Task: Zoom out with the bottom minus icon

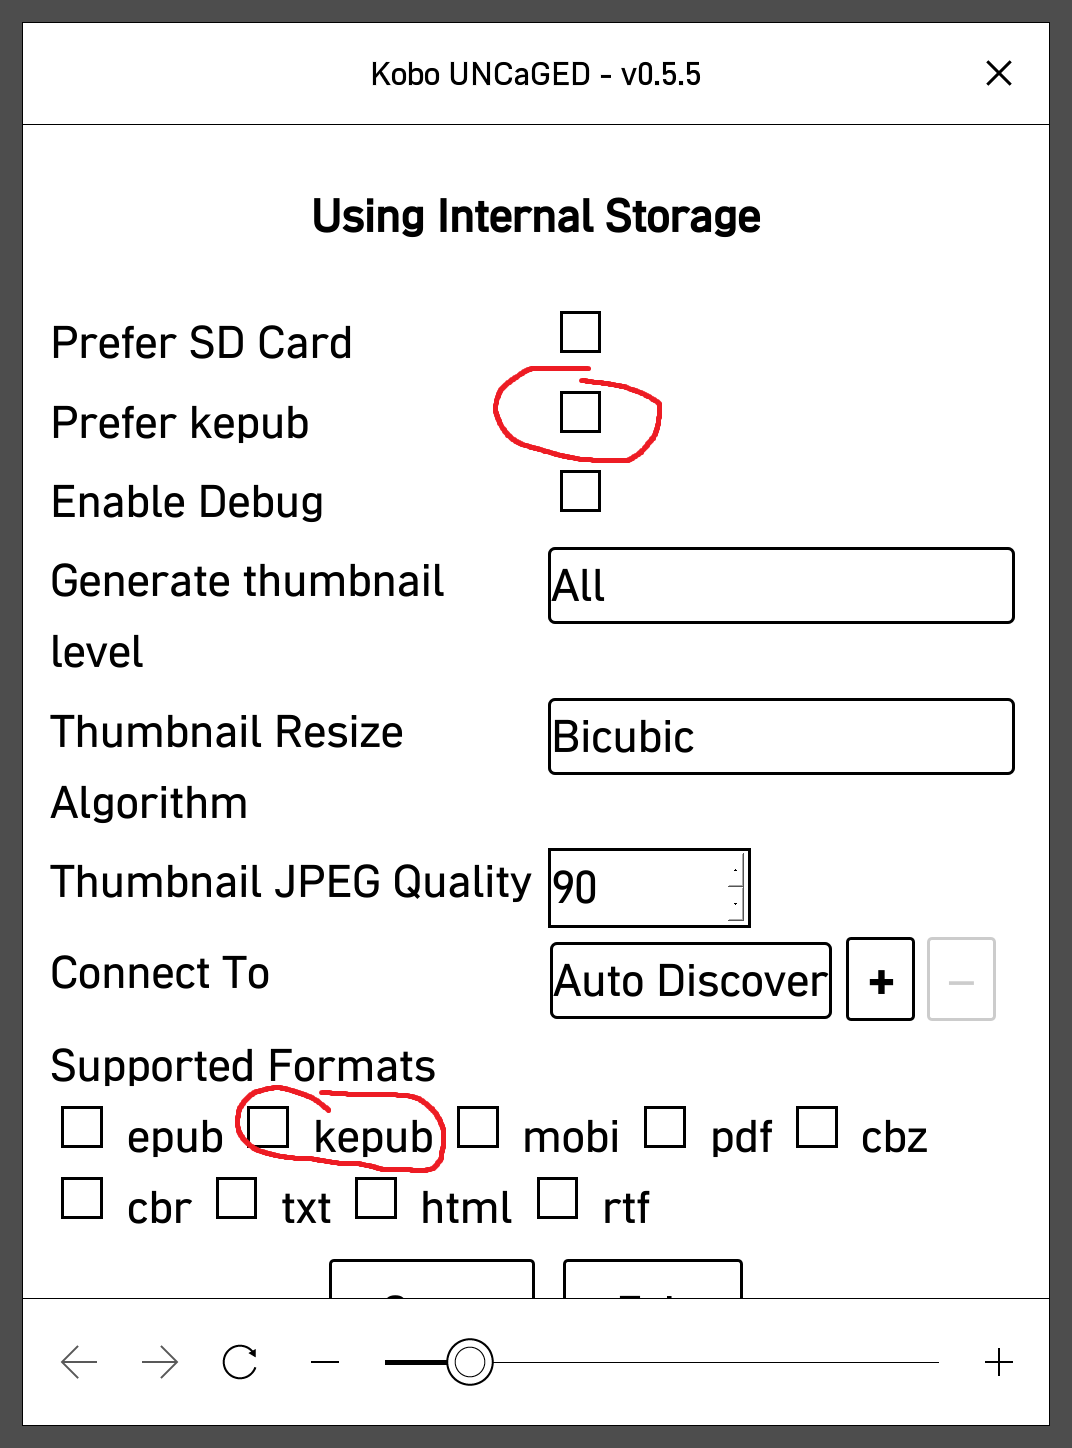Action: click(x=325, y=1362)
